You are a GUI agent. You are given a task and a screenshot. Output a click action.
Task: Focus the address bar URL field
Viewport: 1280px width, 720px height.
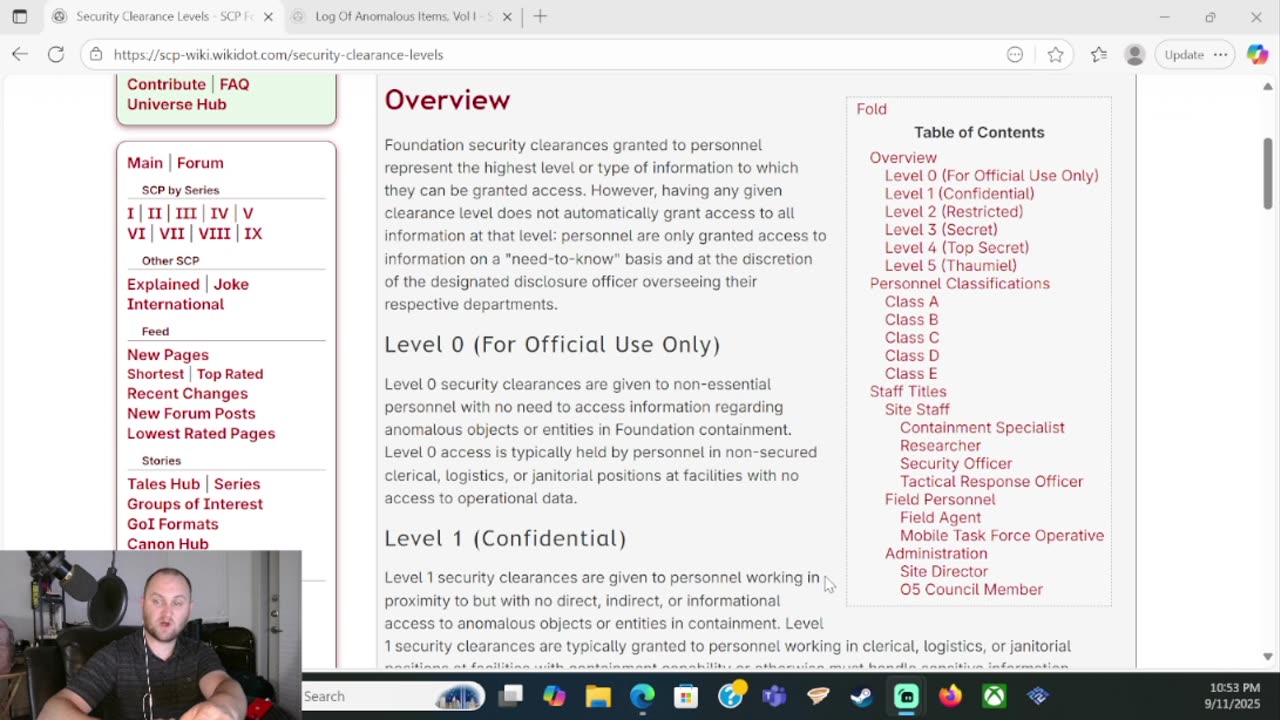tap(550, 55)
